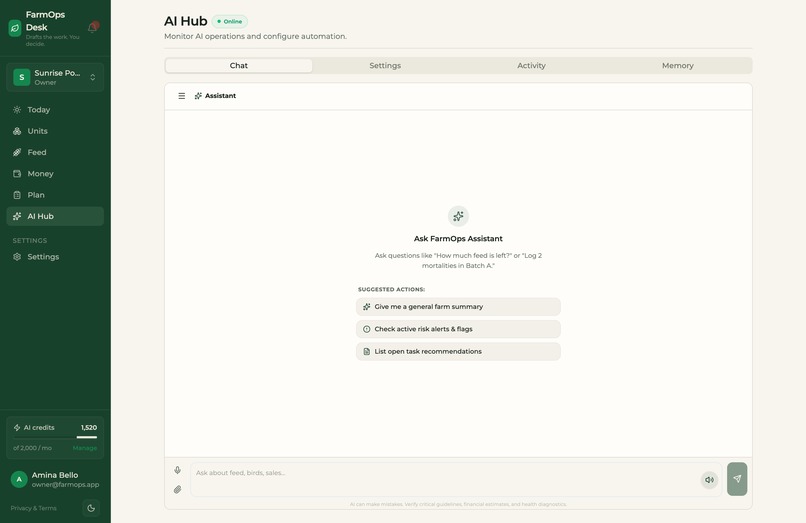Toggle the read-aloud speaker icon
Image resolution: width=806 pixels, height=523 pixels.
pyautogui.click(x=709, y=480)
